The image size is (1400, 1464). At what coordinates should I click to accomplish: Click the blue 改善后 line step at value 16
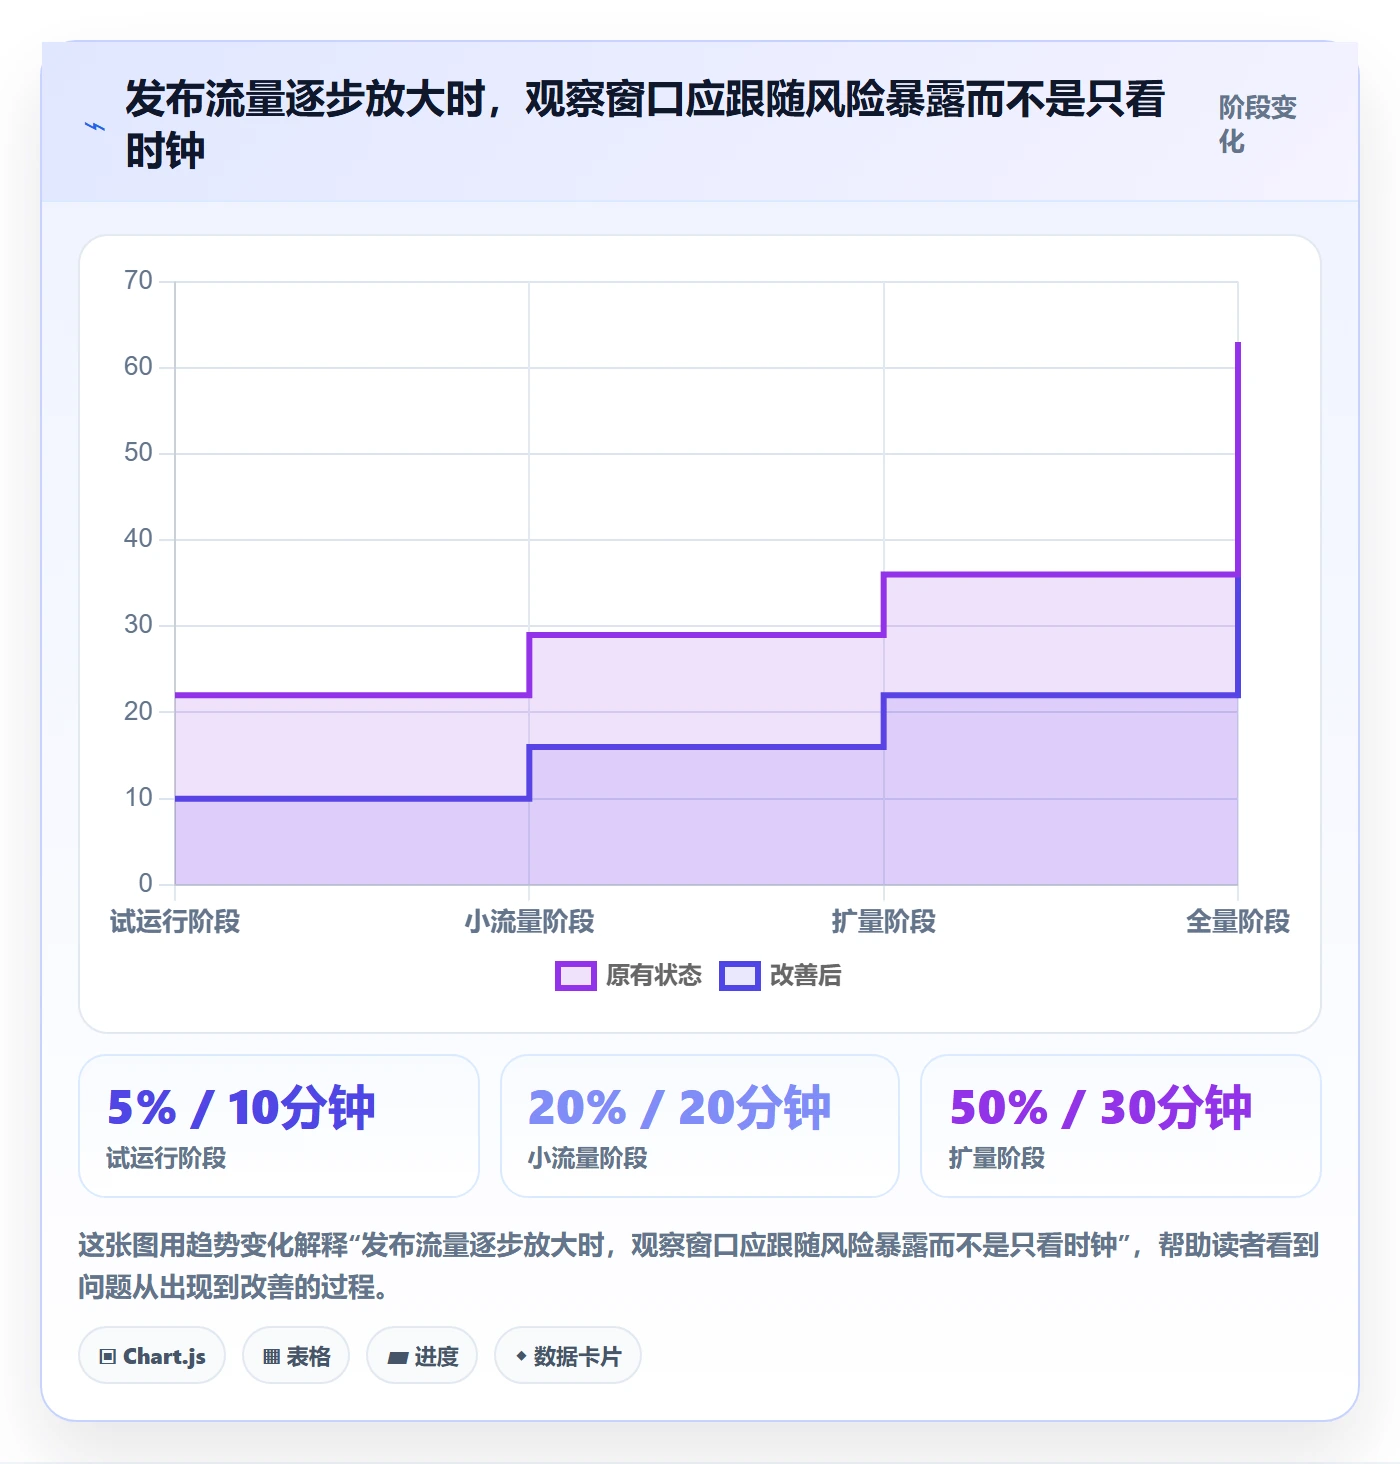(x=706, y=746)
